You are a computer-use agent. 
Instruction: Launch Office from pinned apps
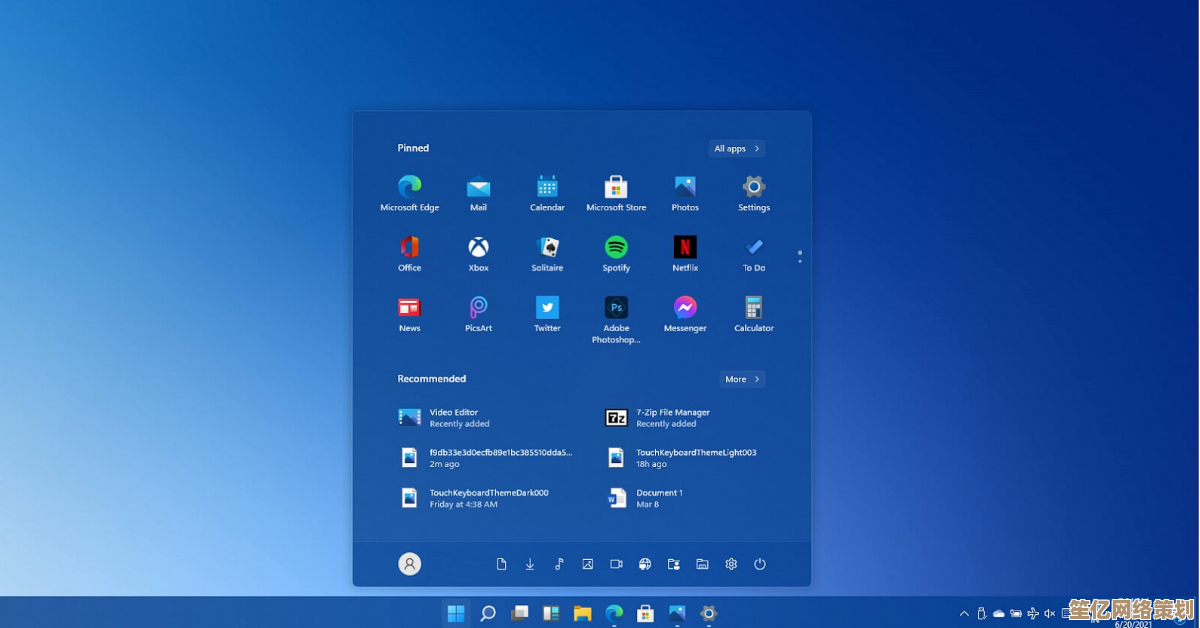coord(409,253)
